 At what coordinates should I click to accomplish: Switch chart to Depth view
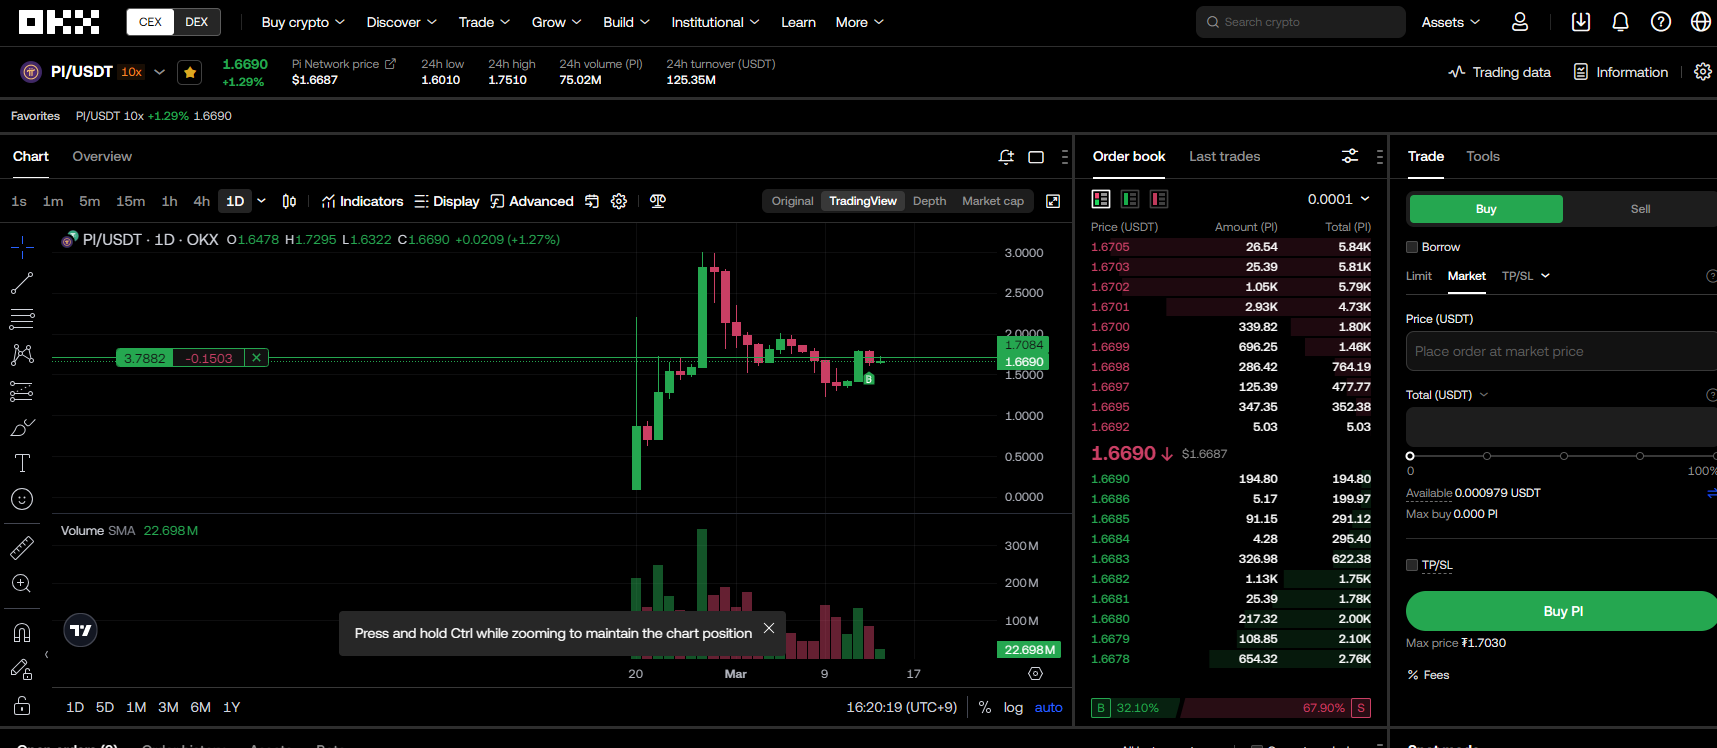tap(929, 201)
